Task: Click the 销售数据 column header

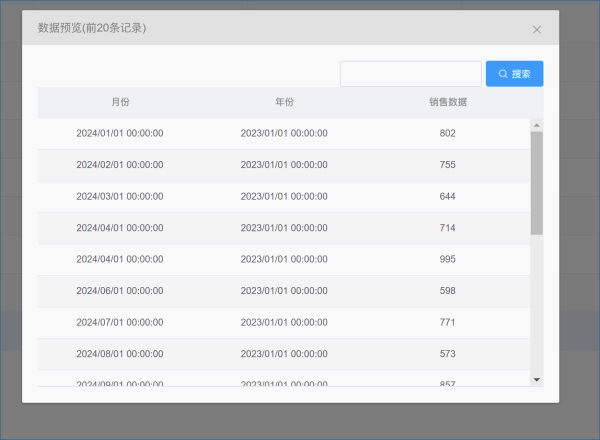Action: (x=448, y=102)
